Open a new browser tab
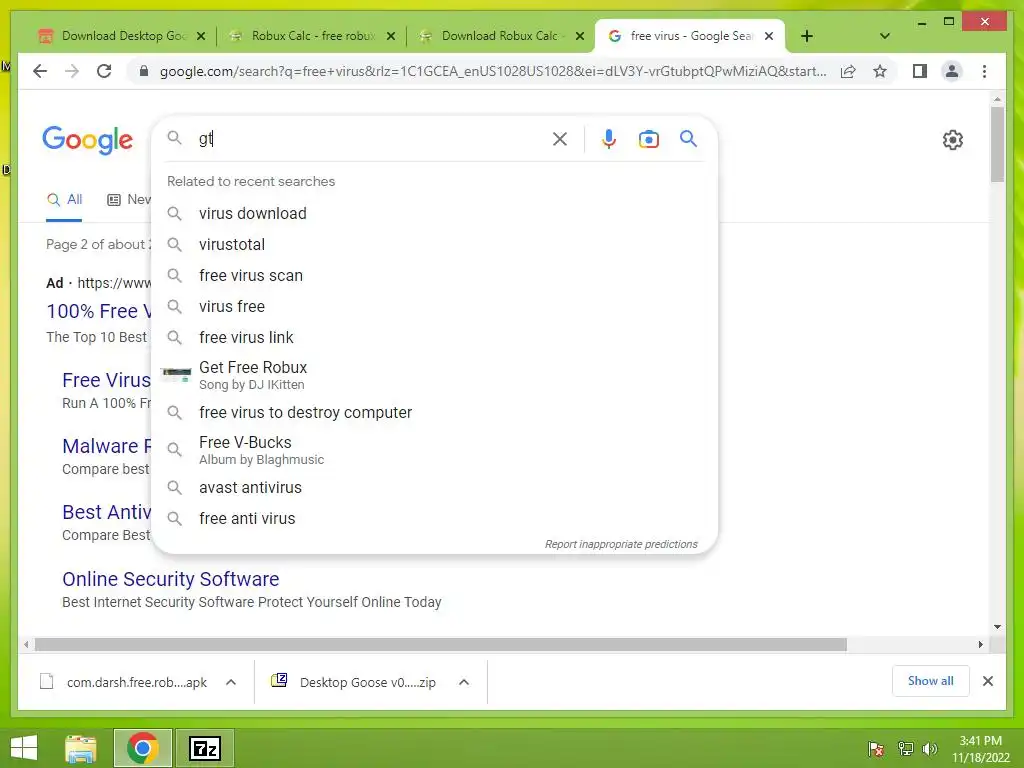 pyautogui.click(x=807, y=36)
